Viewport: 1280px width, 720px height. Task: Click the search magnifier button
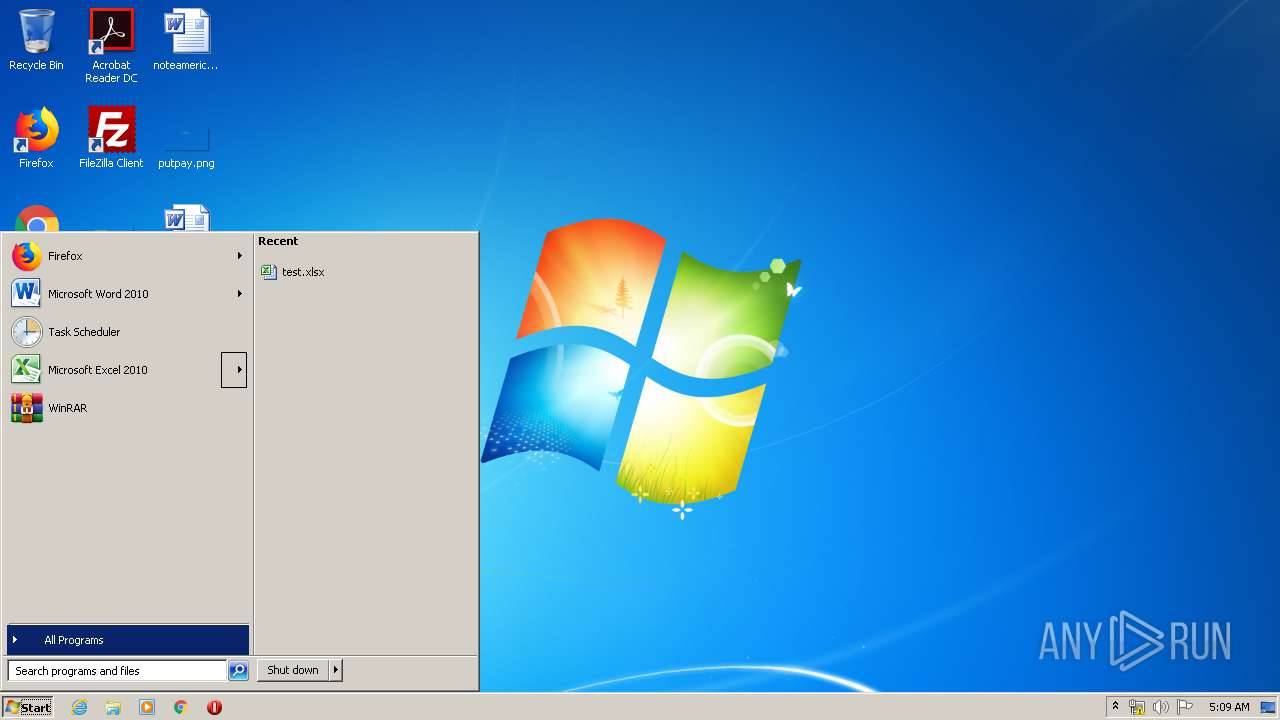click(238, 671)
